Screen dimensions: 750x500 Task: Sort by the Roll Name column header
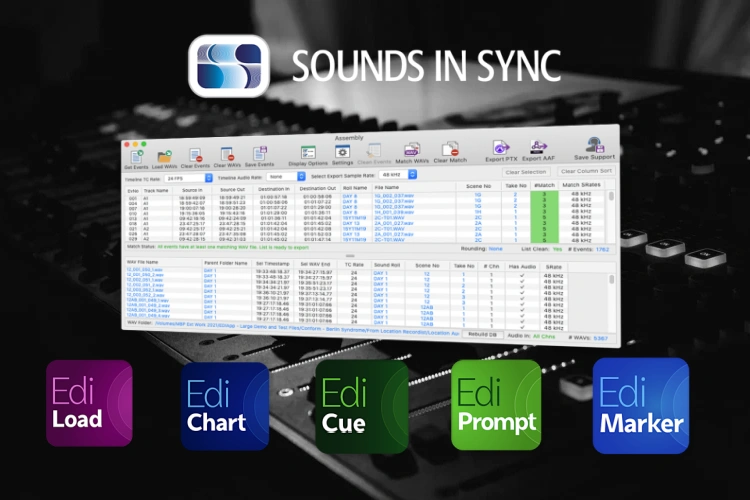coord(355,188)
